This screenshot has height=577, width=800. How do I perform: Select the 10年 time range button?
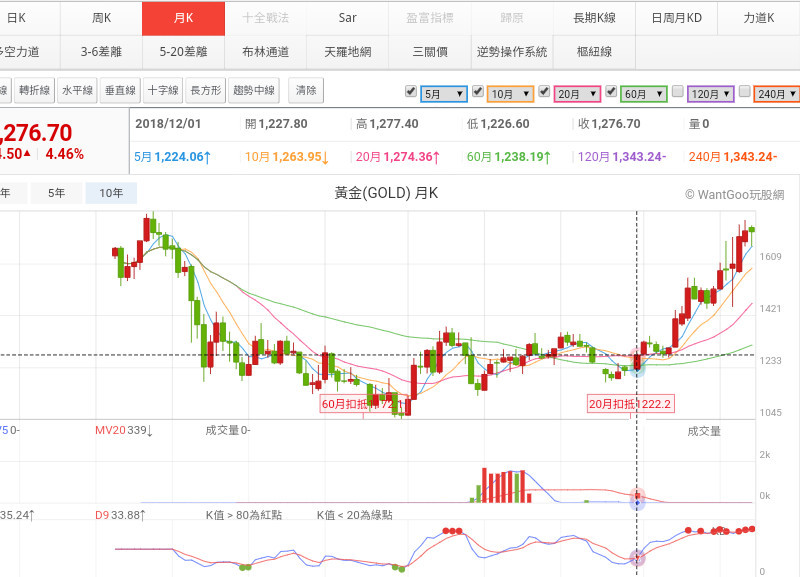pyautogui.click(x=111, y=193)
